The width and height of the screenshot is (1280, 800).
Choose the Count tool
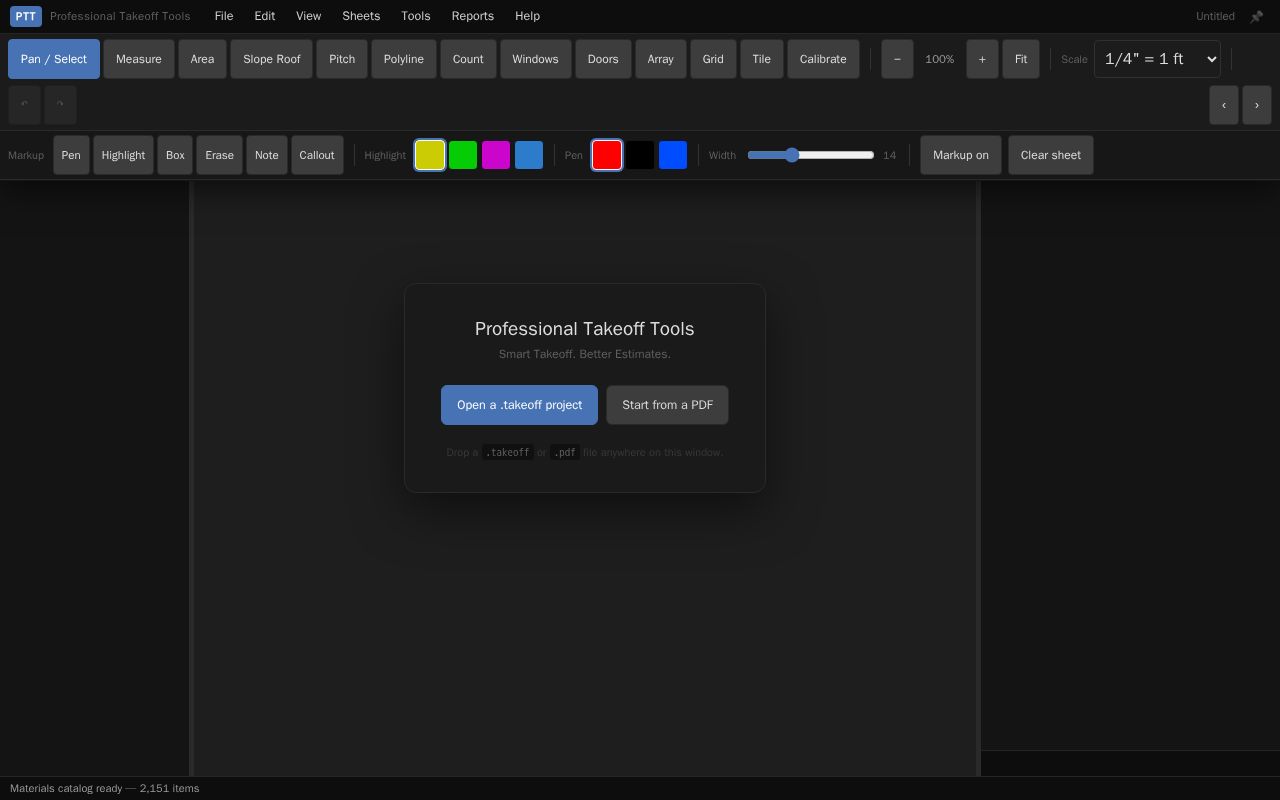click(x=468, y=59)
